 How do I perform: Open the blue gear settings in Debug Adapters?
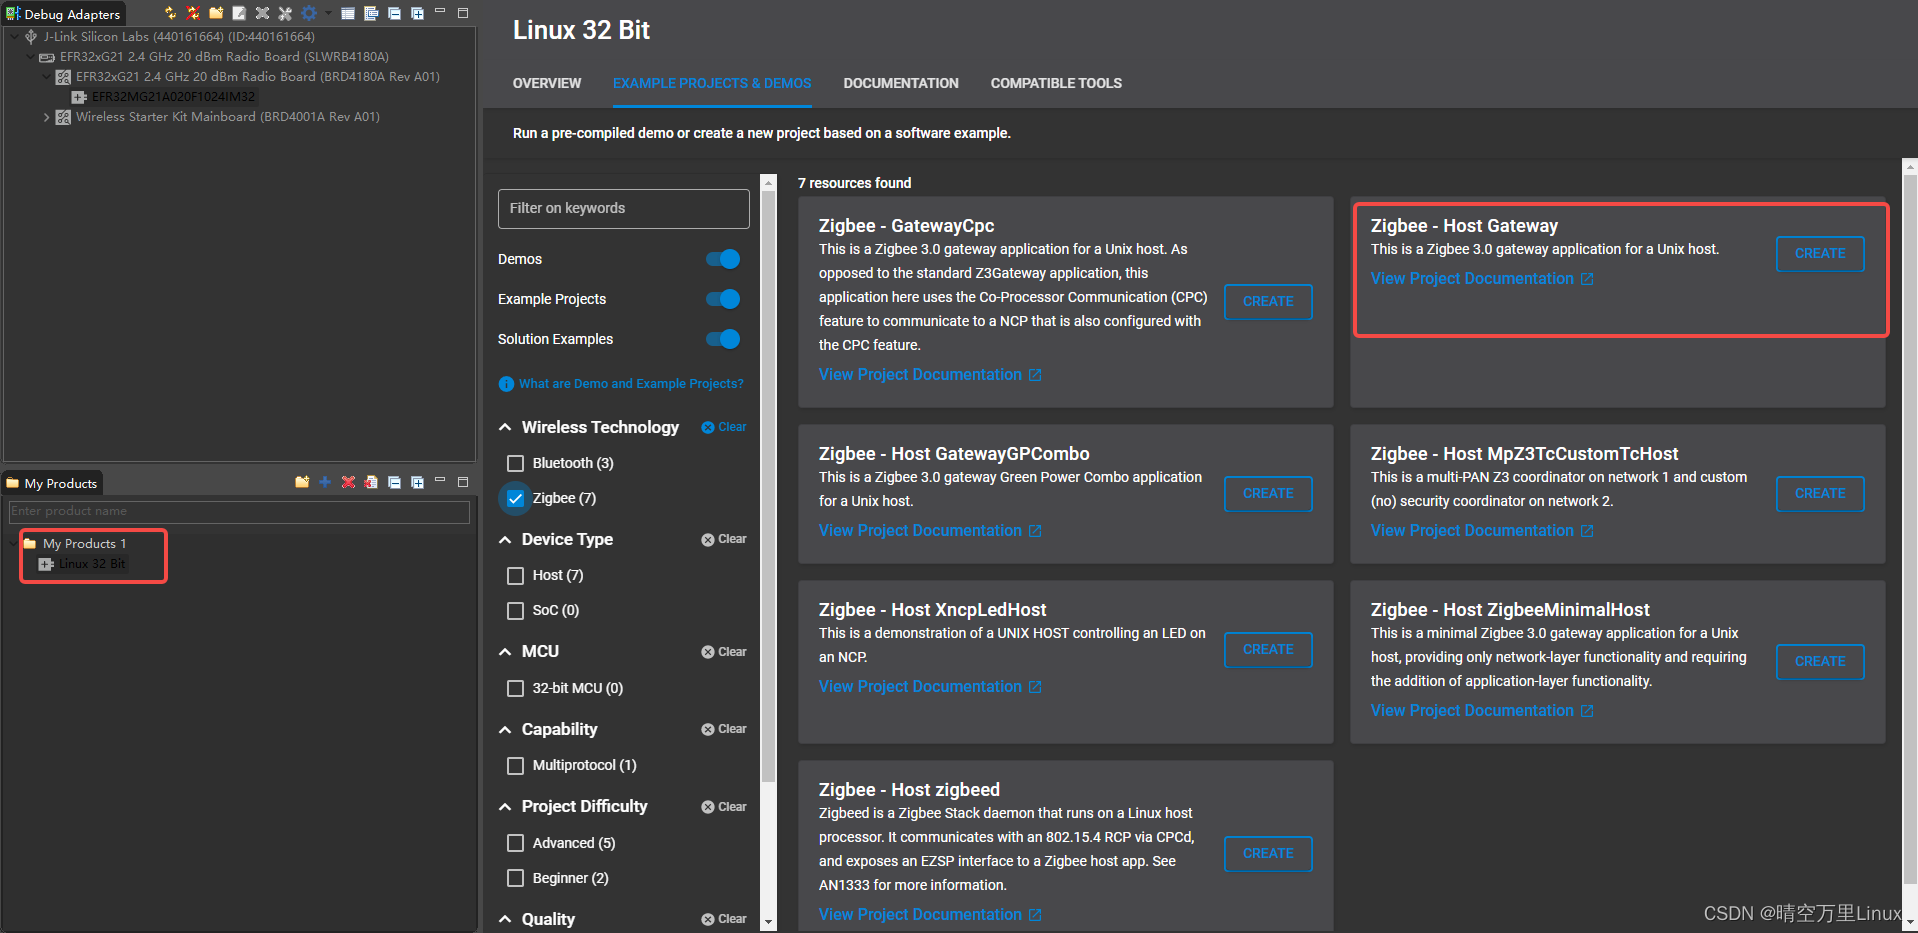pyautogui.click(x=309, y=13)
